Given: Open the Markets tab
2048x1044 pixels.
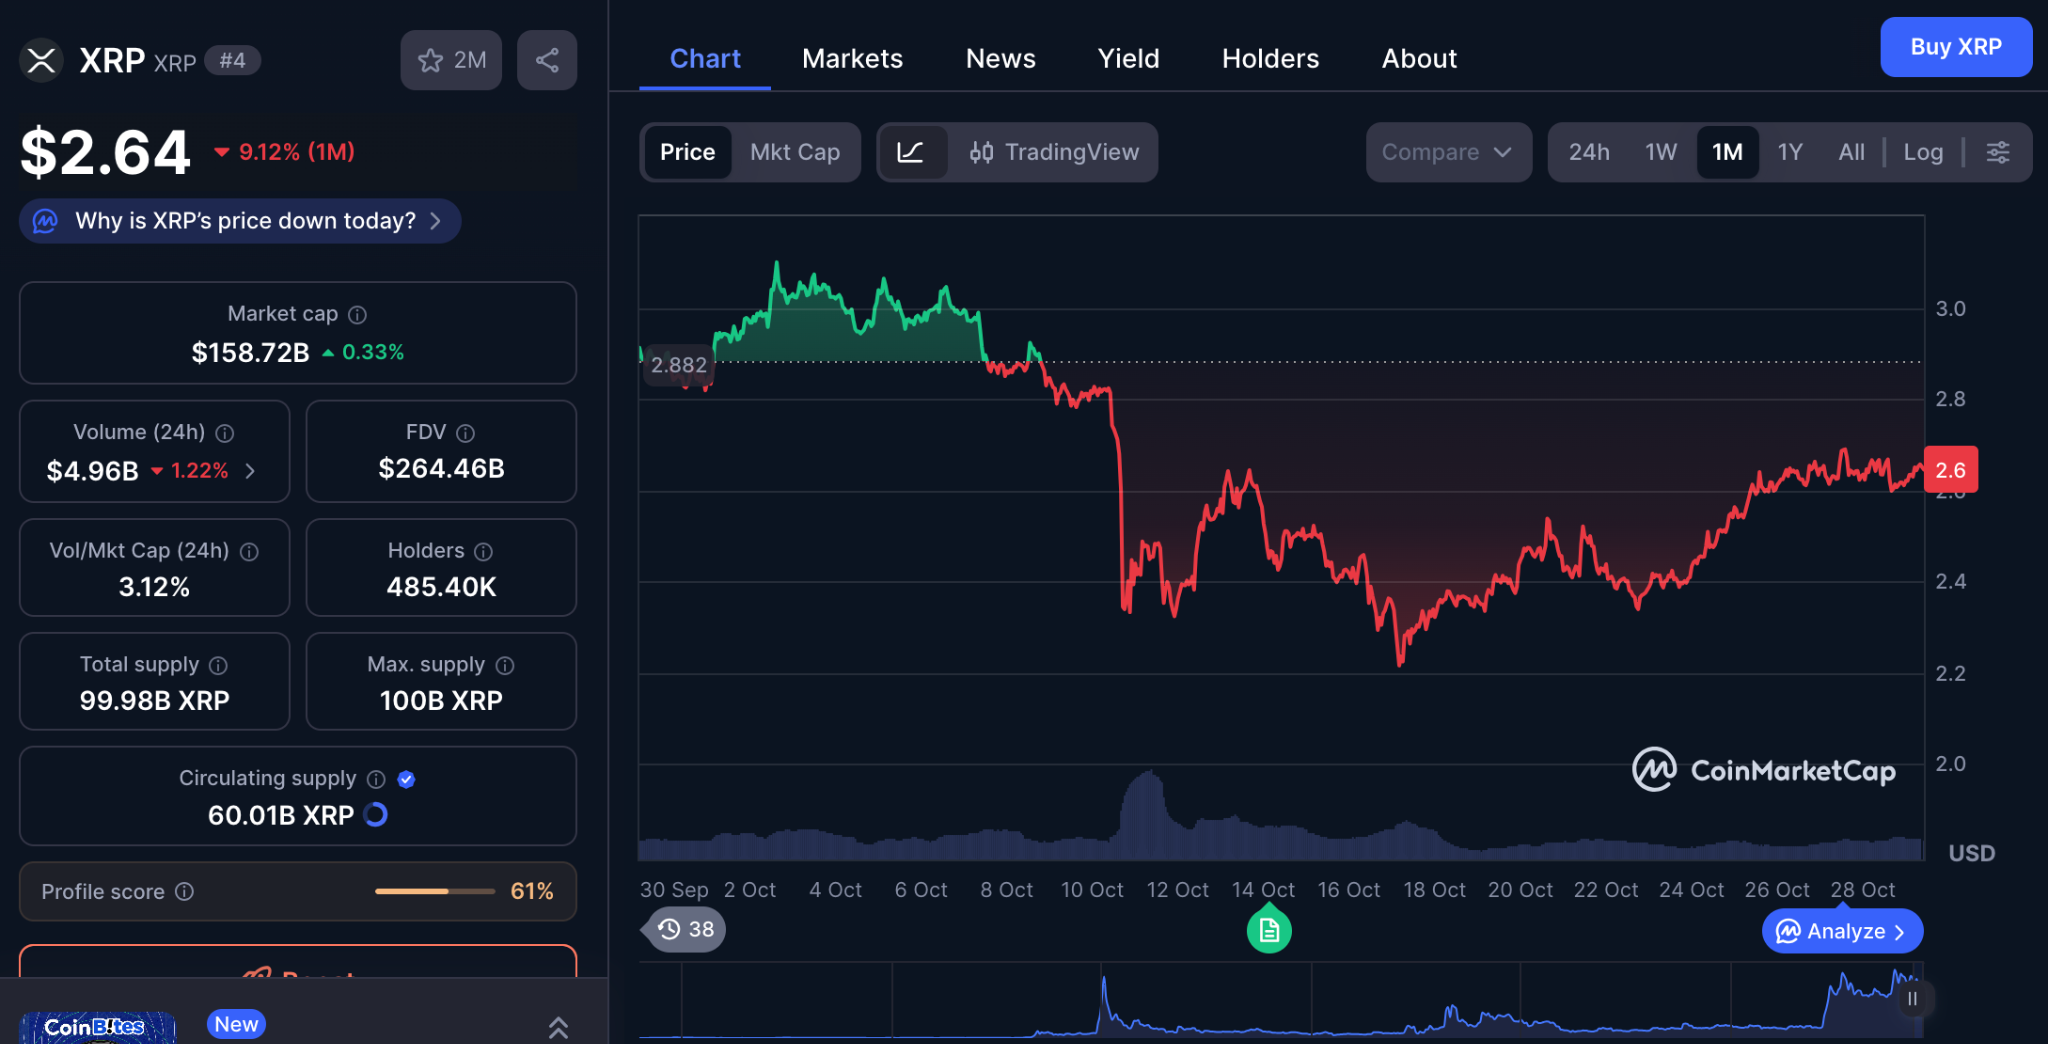Looking at the screenshot, I should point(852,59).
